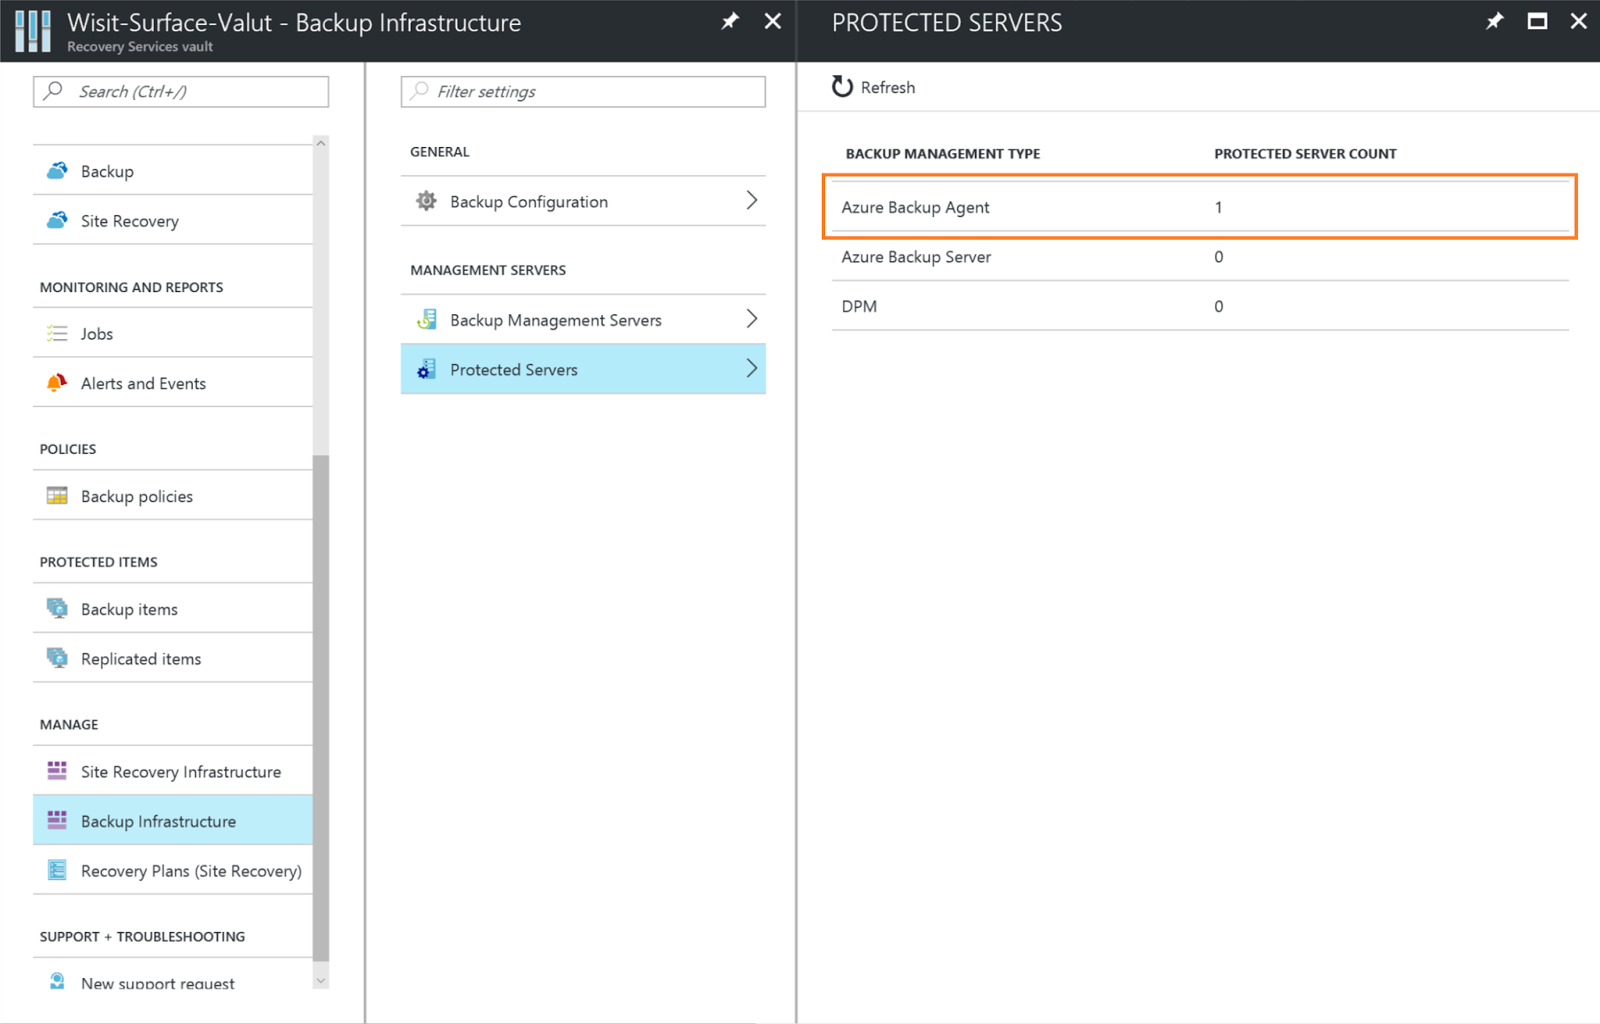Image resolution: width=1600 pixels, height=1024 pixels.
Task: Expand the Protected Servers chevron
Action: pos(753,369)
